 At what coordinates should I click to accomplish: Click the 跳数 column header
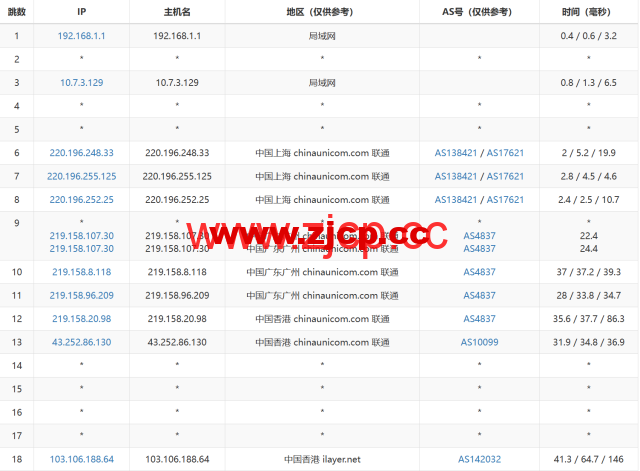[17, 12]
